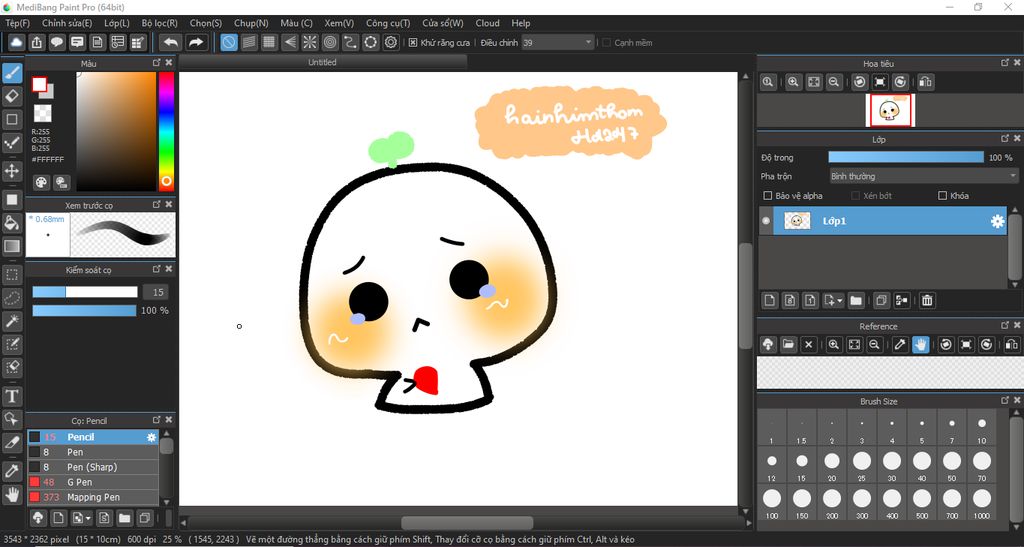Open the Cloud menu

487,23
